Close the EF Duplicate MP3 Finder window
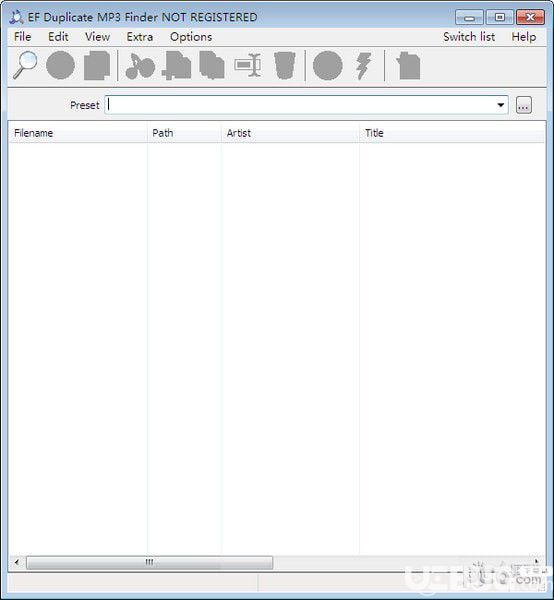Screen dimensions: 554x600 point(530,17)
